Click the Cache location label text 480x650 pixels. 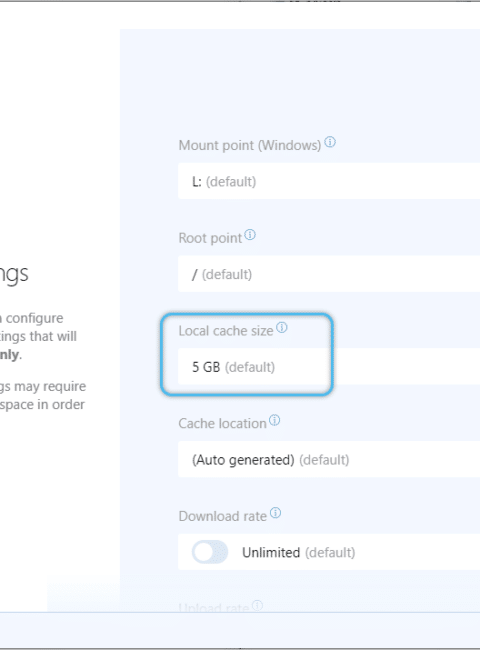[x=223, y=424]
